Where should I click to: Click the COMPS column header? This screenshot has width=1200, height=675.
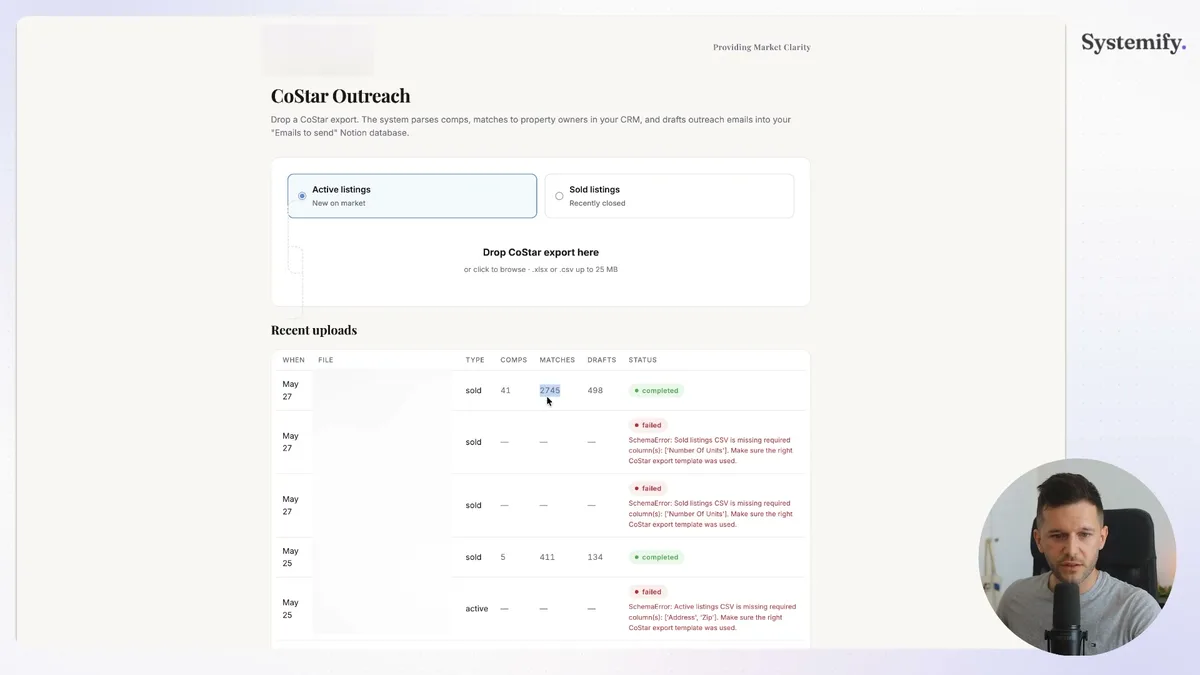514,360
